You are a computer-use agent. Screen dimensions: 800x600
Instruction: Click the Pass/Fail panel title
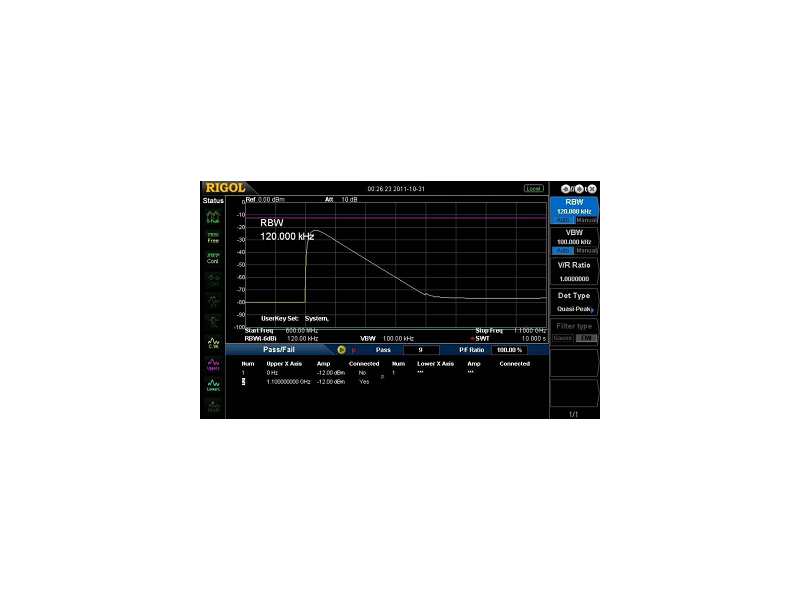280,350
